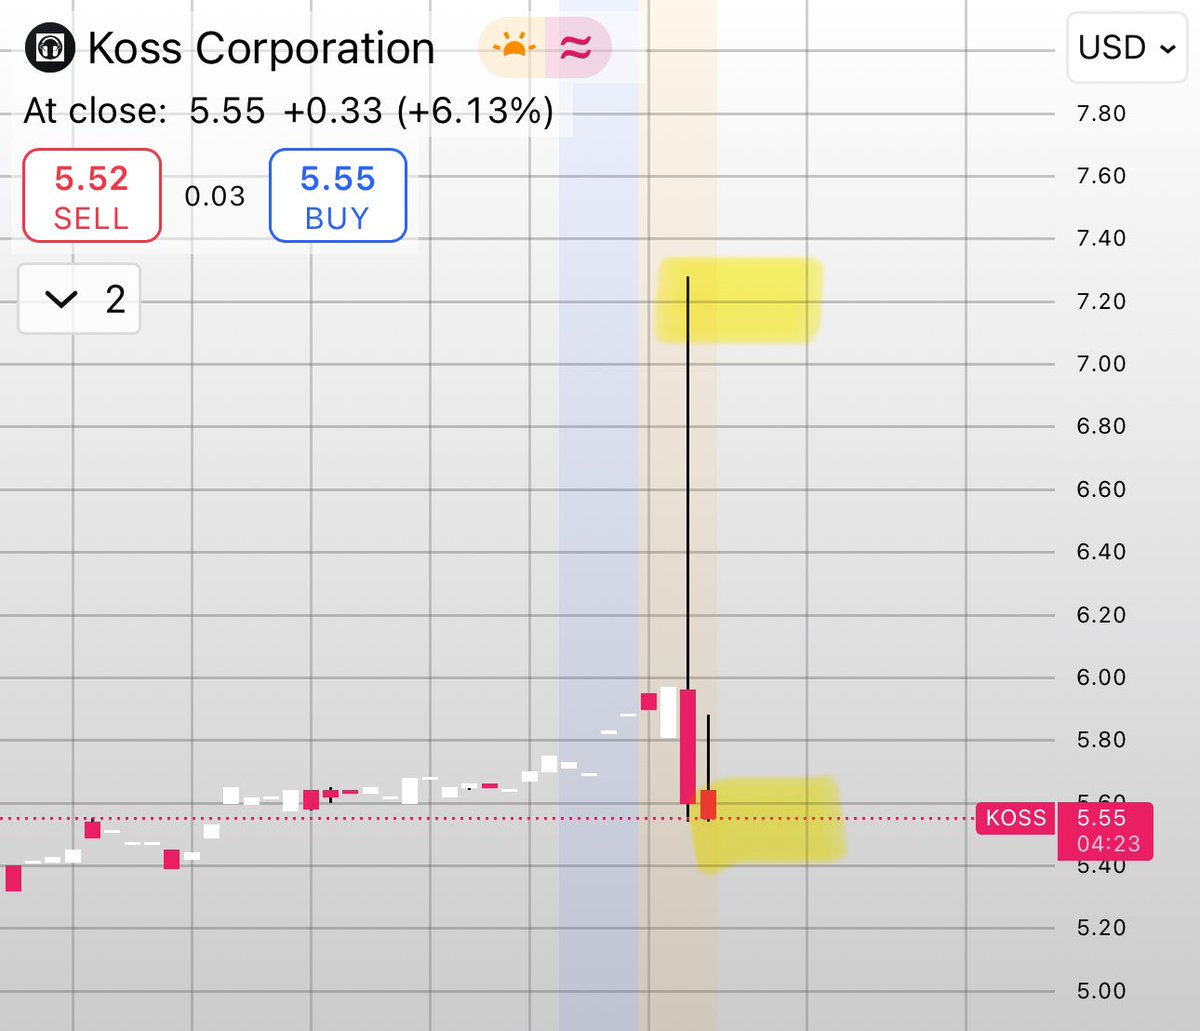Expand the indicators chevron labeled 2
1200x1031 pixels.
79,299
